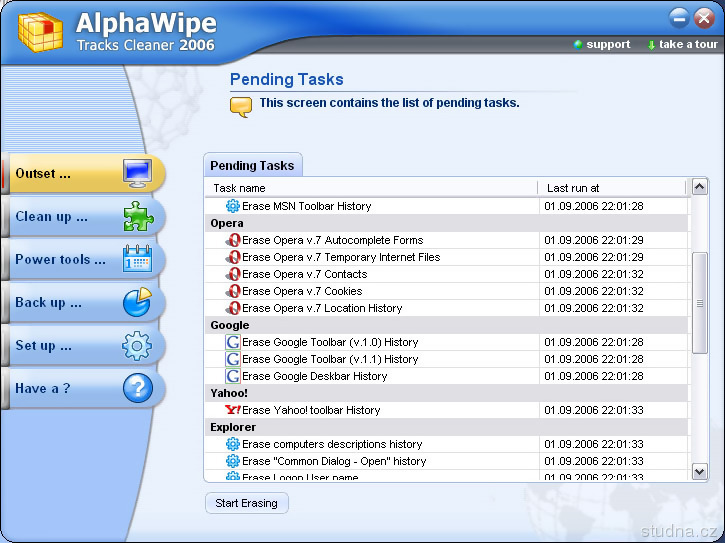Viewport: 725px width, 543px height.
Task: Sort by the Last run at column
Action: pos(612,188)
